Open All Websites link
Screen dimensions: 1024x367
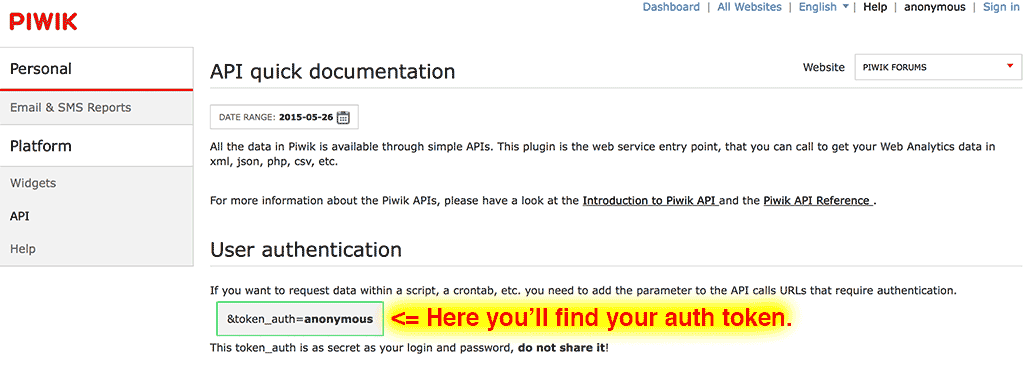pyautogui.click(x=749, y=7)
